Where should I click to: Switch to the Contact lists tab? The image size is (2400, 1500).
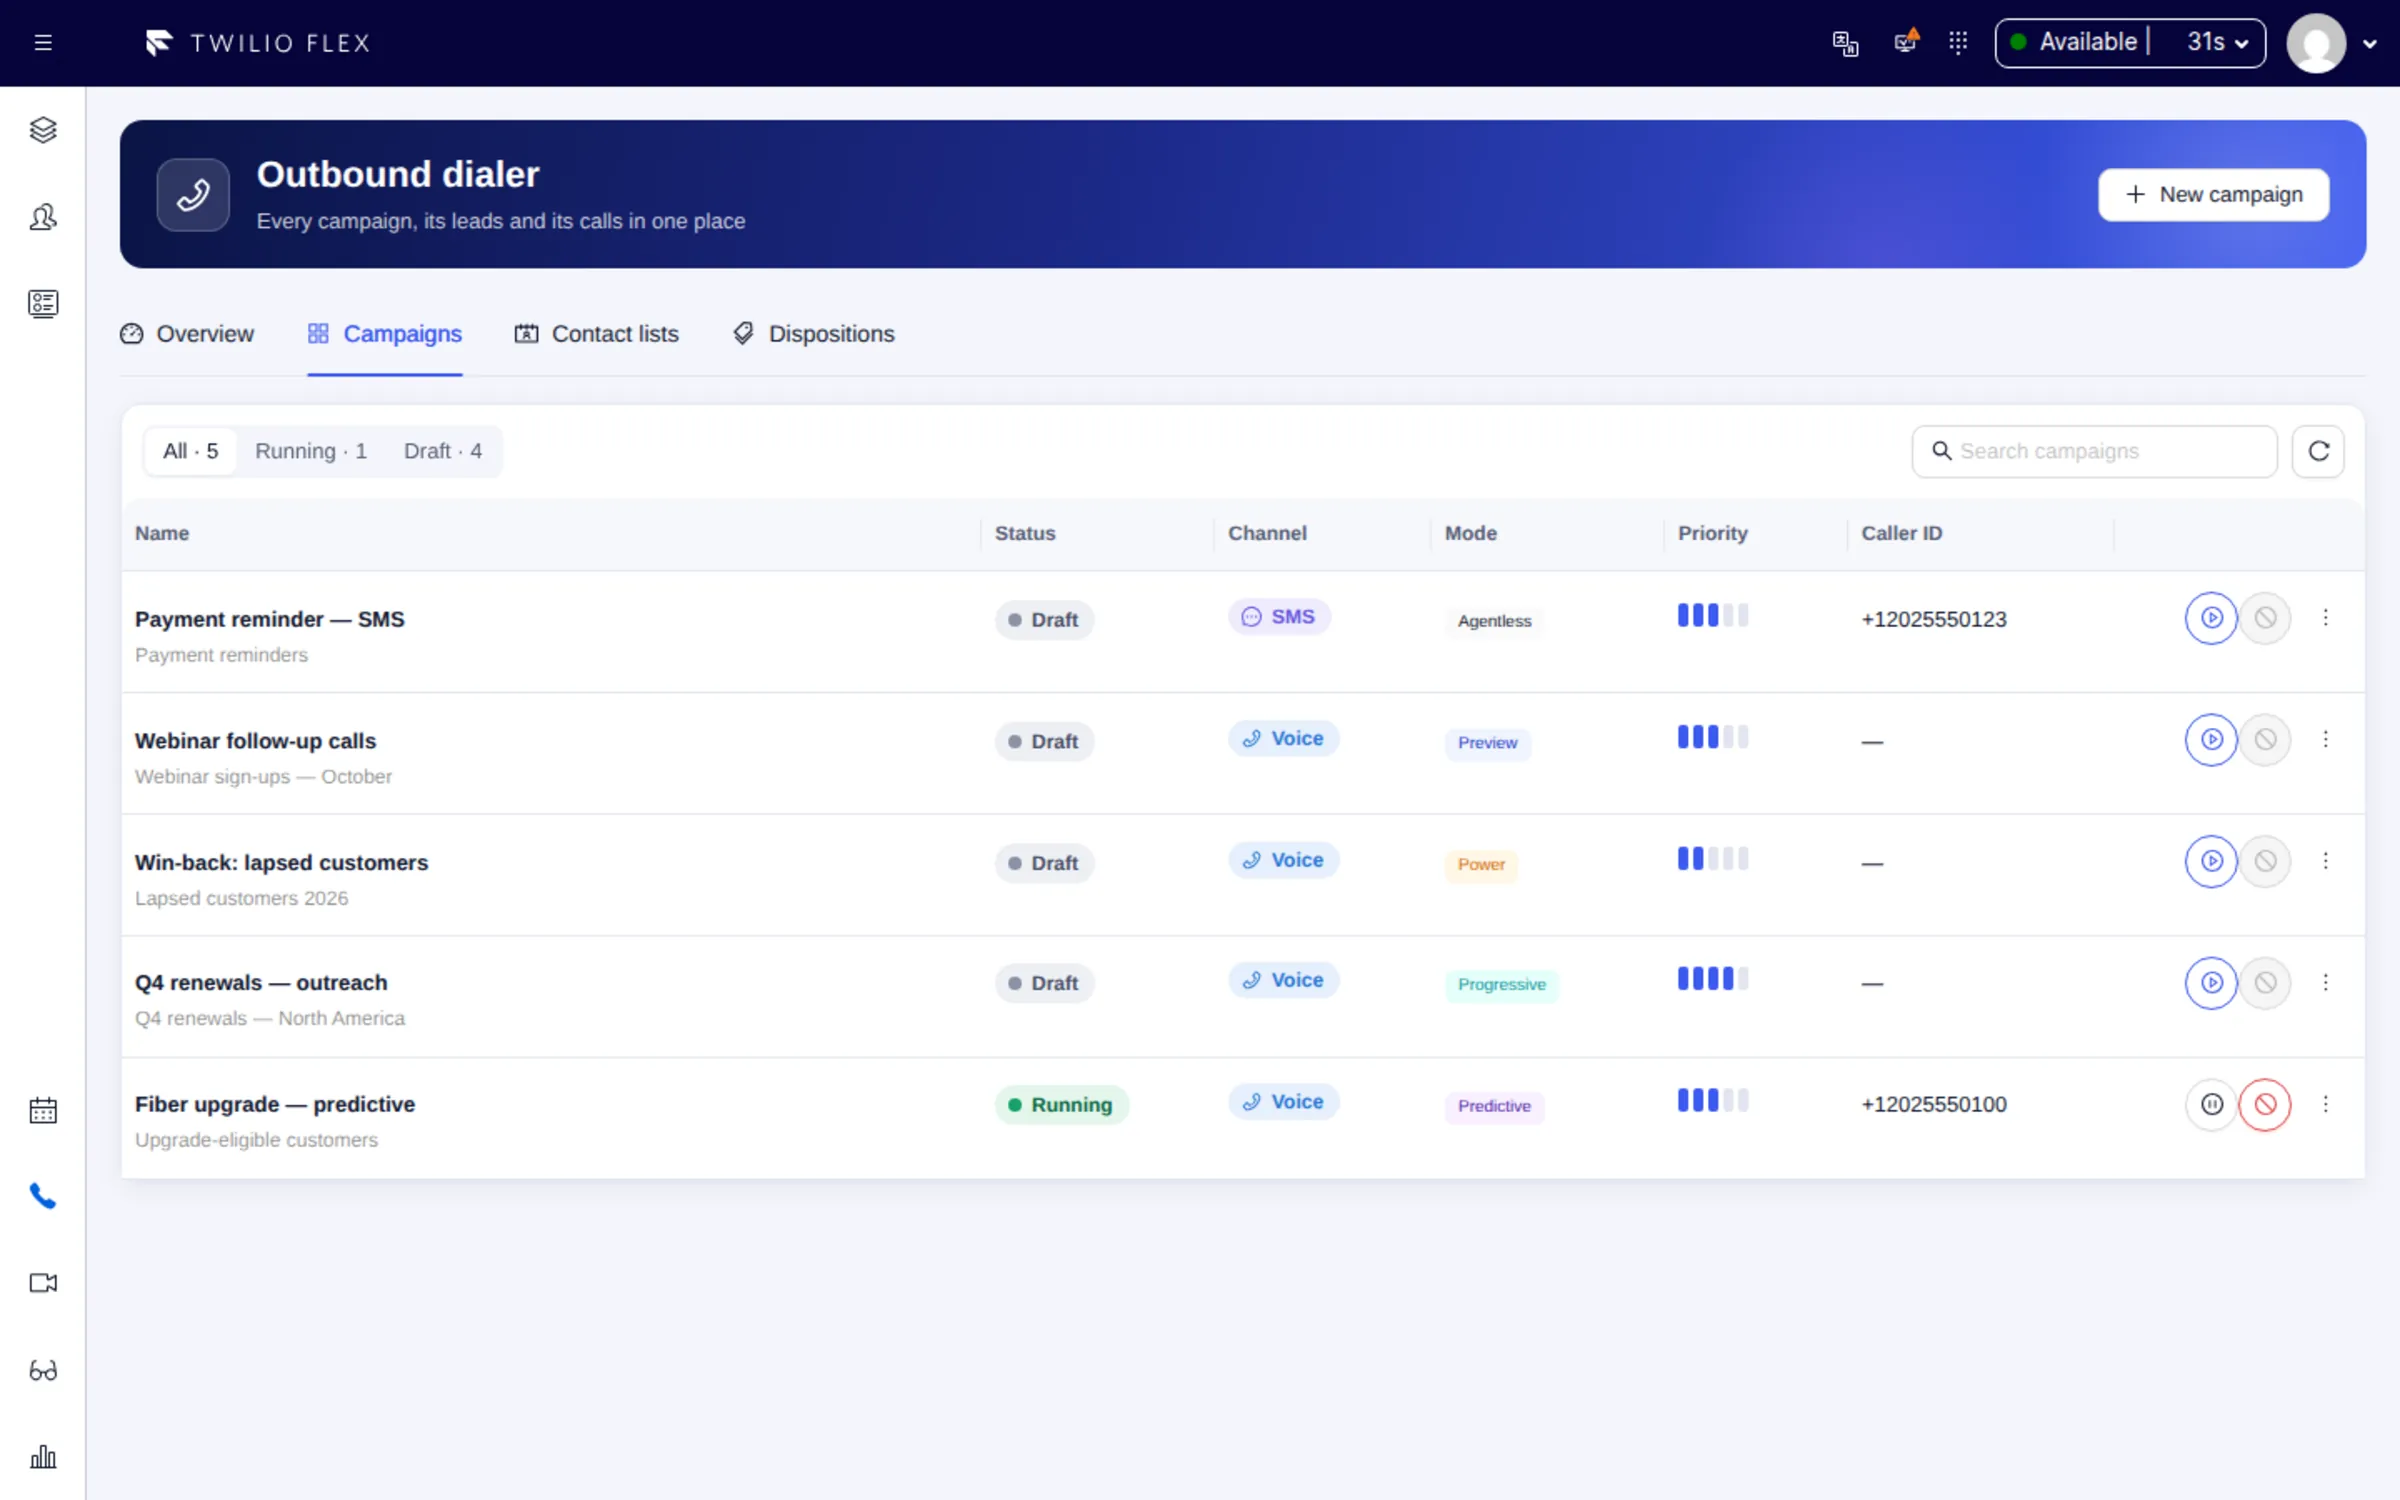point(597,334)
